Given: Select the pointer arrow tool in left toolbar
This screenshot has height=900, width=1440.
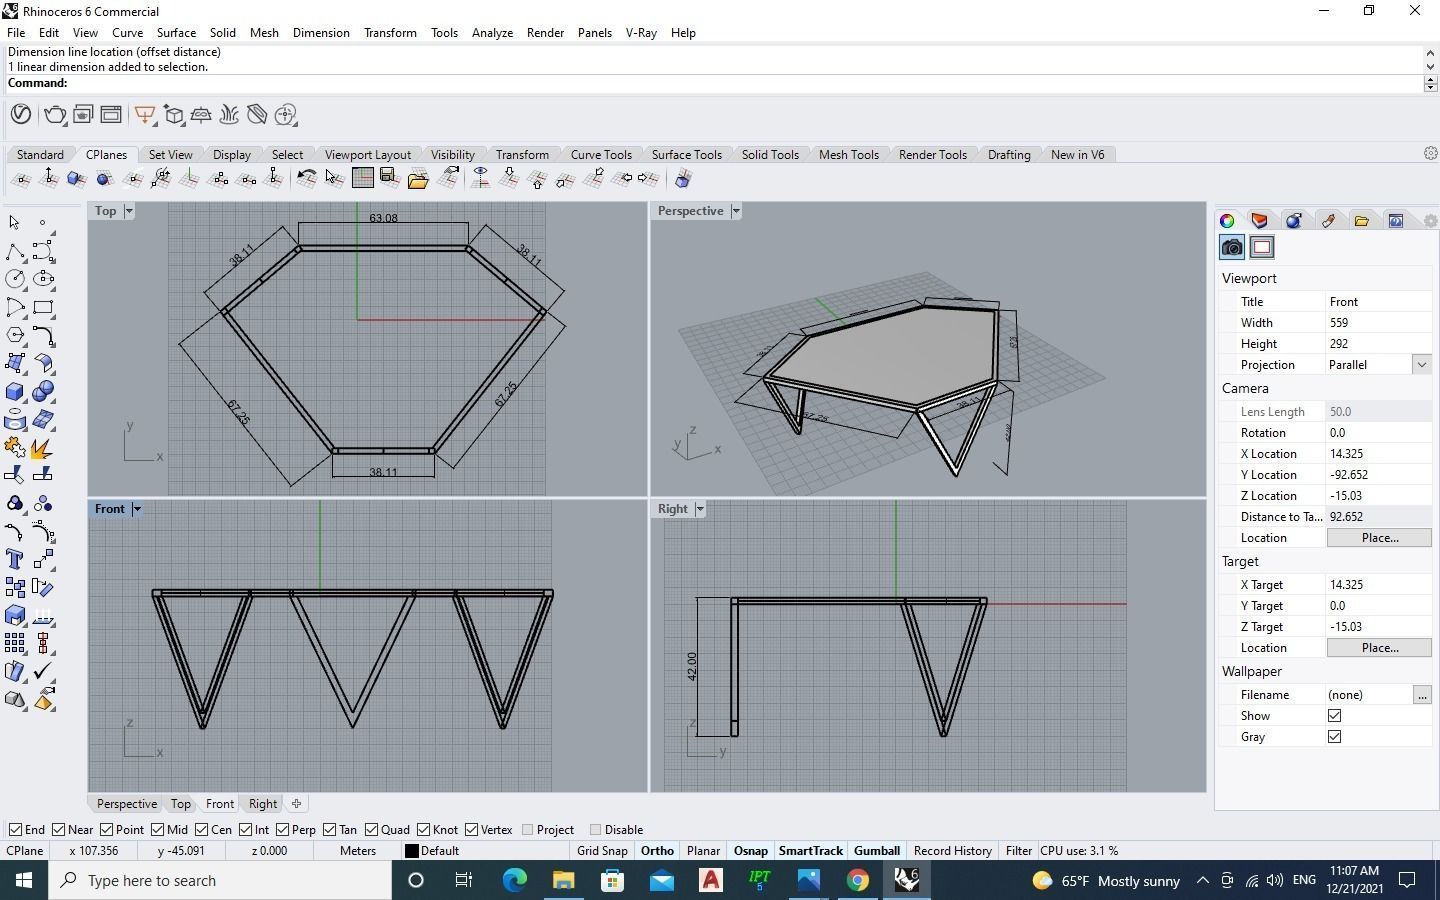Looking at the screenshot, I should [14, 222].
